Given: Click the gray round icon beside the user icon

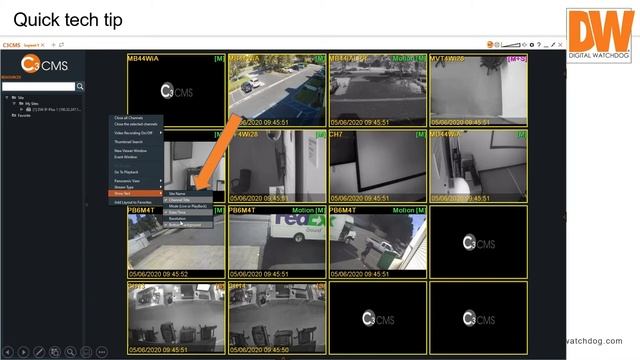Looking at the screenshot, I should 497,44.
